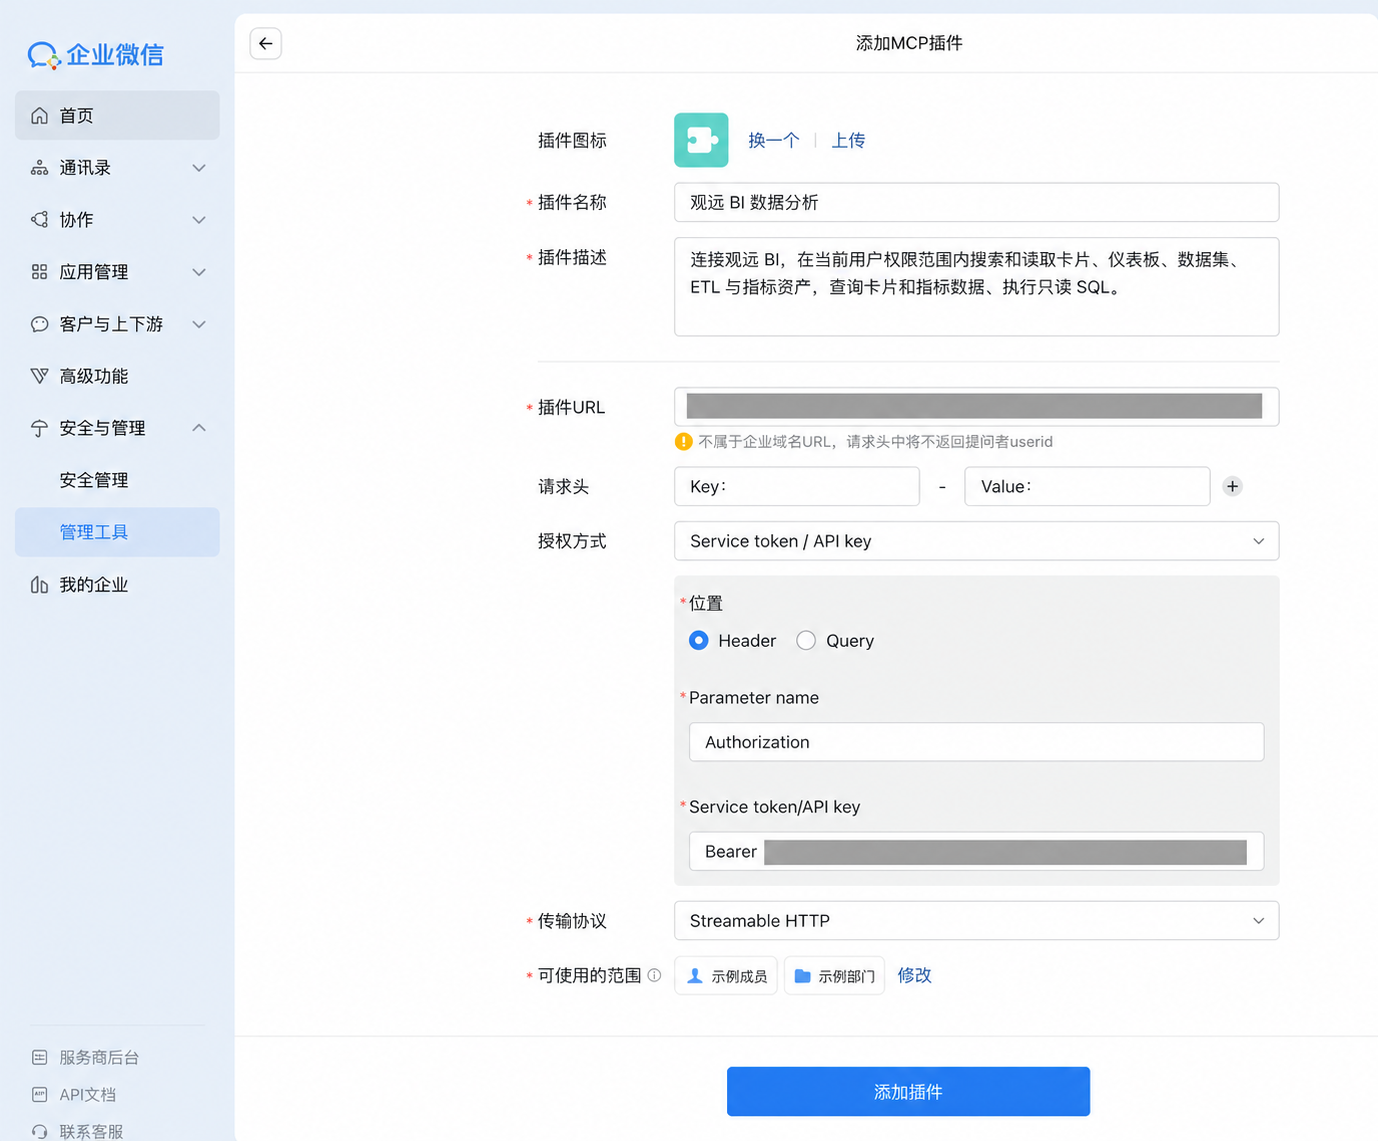Click the 示例部门 scope tag
This screenshot has height=1141, width=1378.
(x=834, y=976)
